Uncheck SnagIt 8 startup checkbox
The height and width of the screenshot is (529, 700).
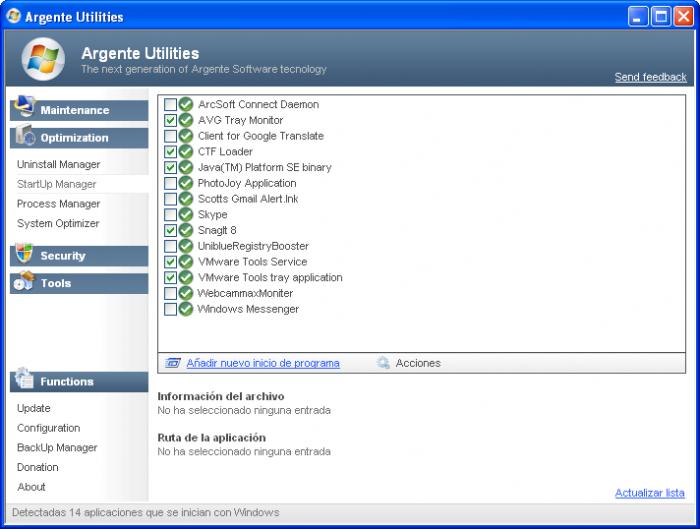[x=170, y=230]
